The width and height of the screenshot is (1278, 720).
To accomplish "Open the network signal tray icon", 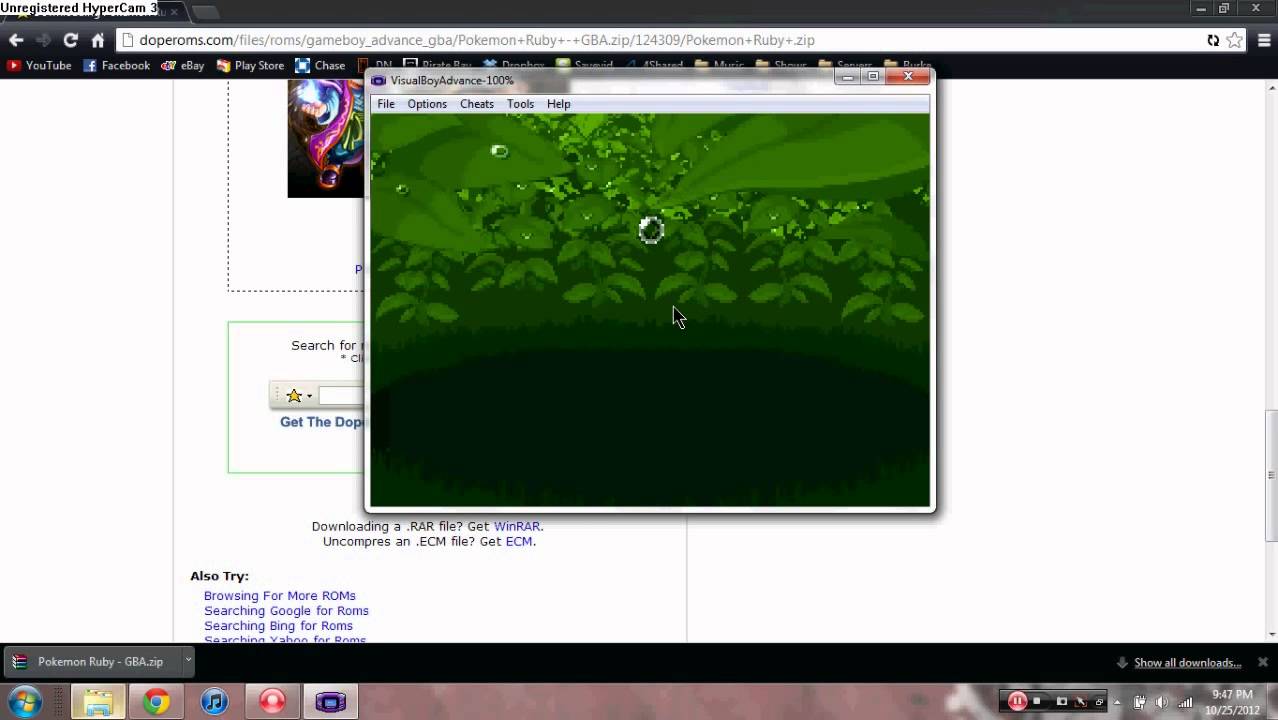I will [1183, 702].
